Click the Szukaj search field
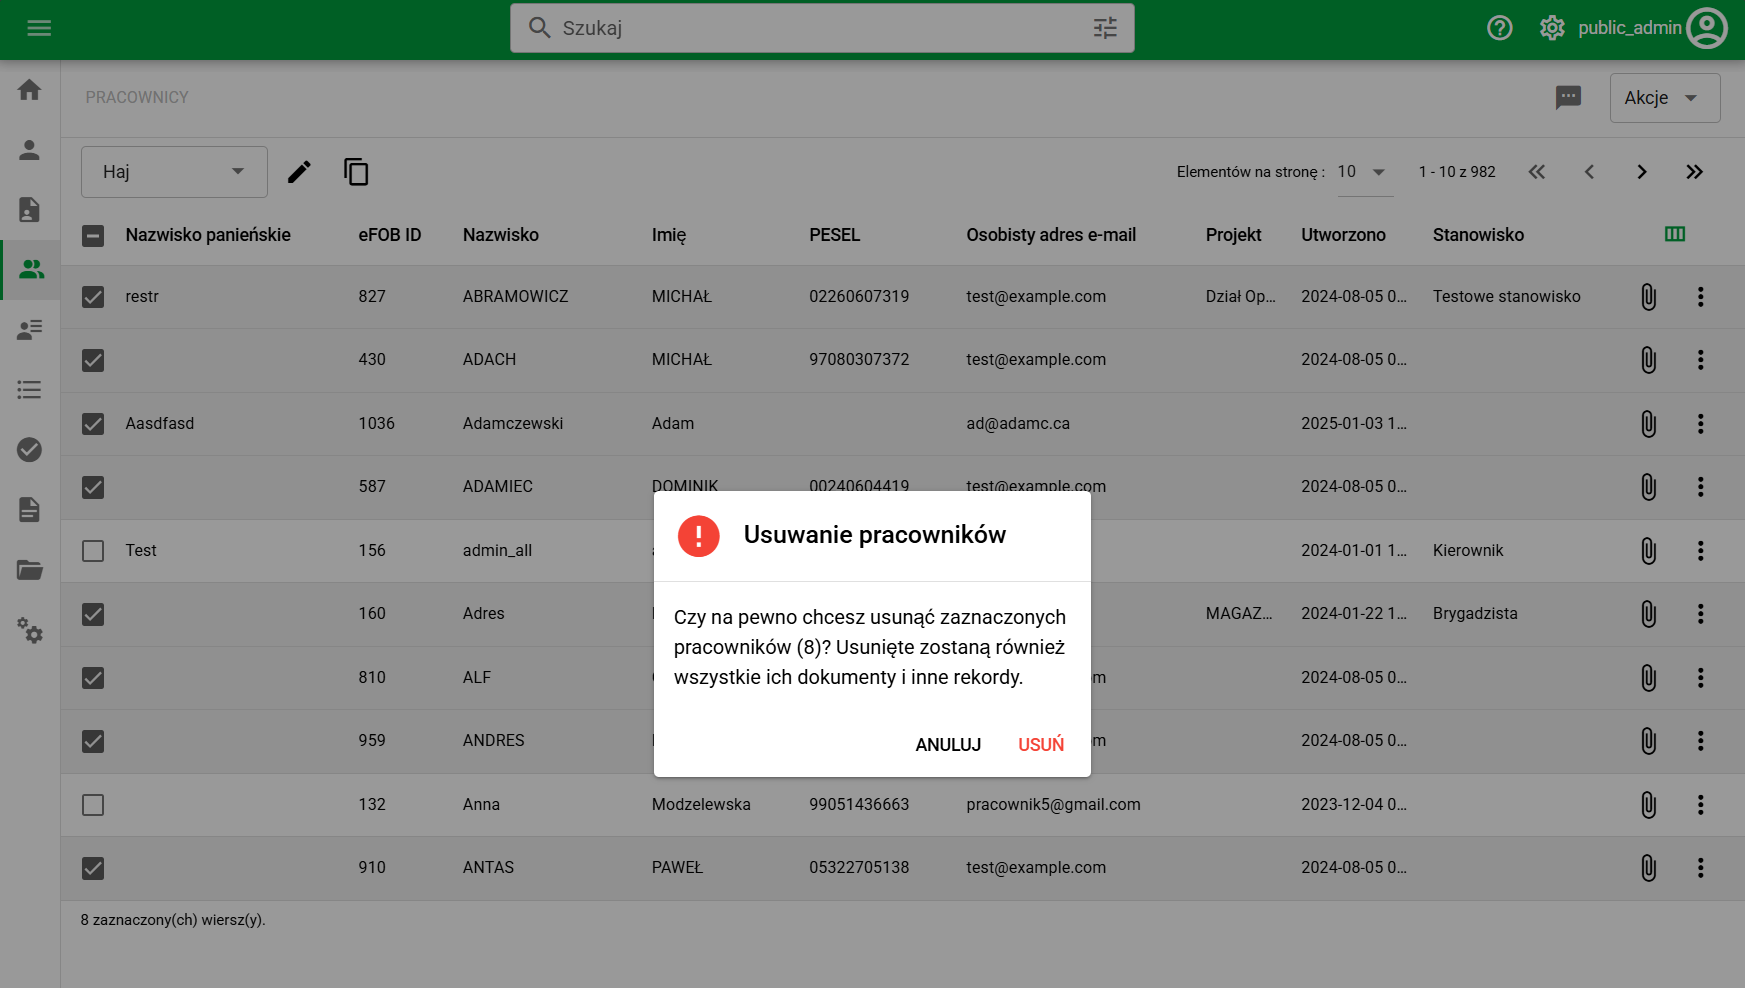 point(820,28)
